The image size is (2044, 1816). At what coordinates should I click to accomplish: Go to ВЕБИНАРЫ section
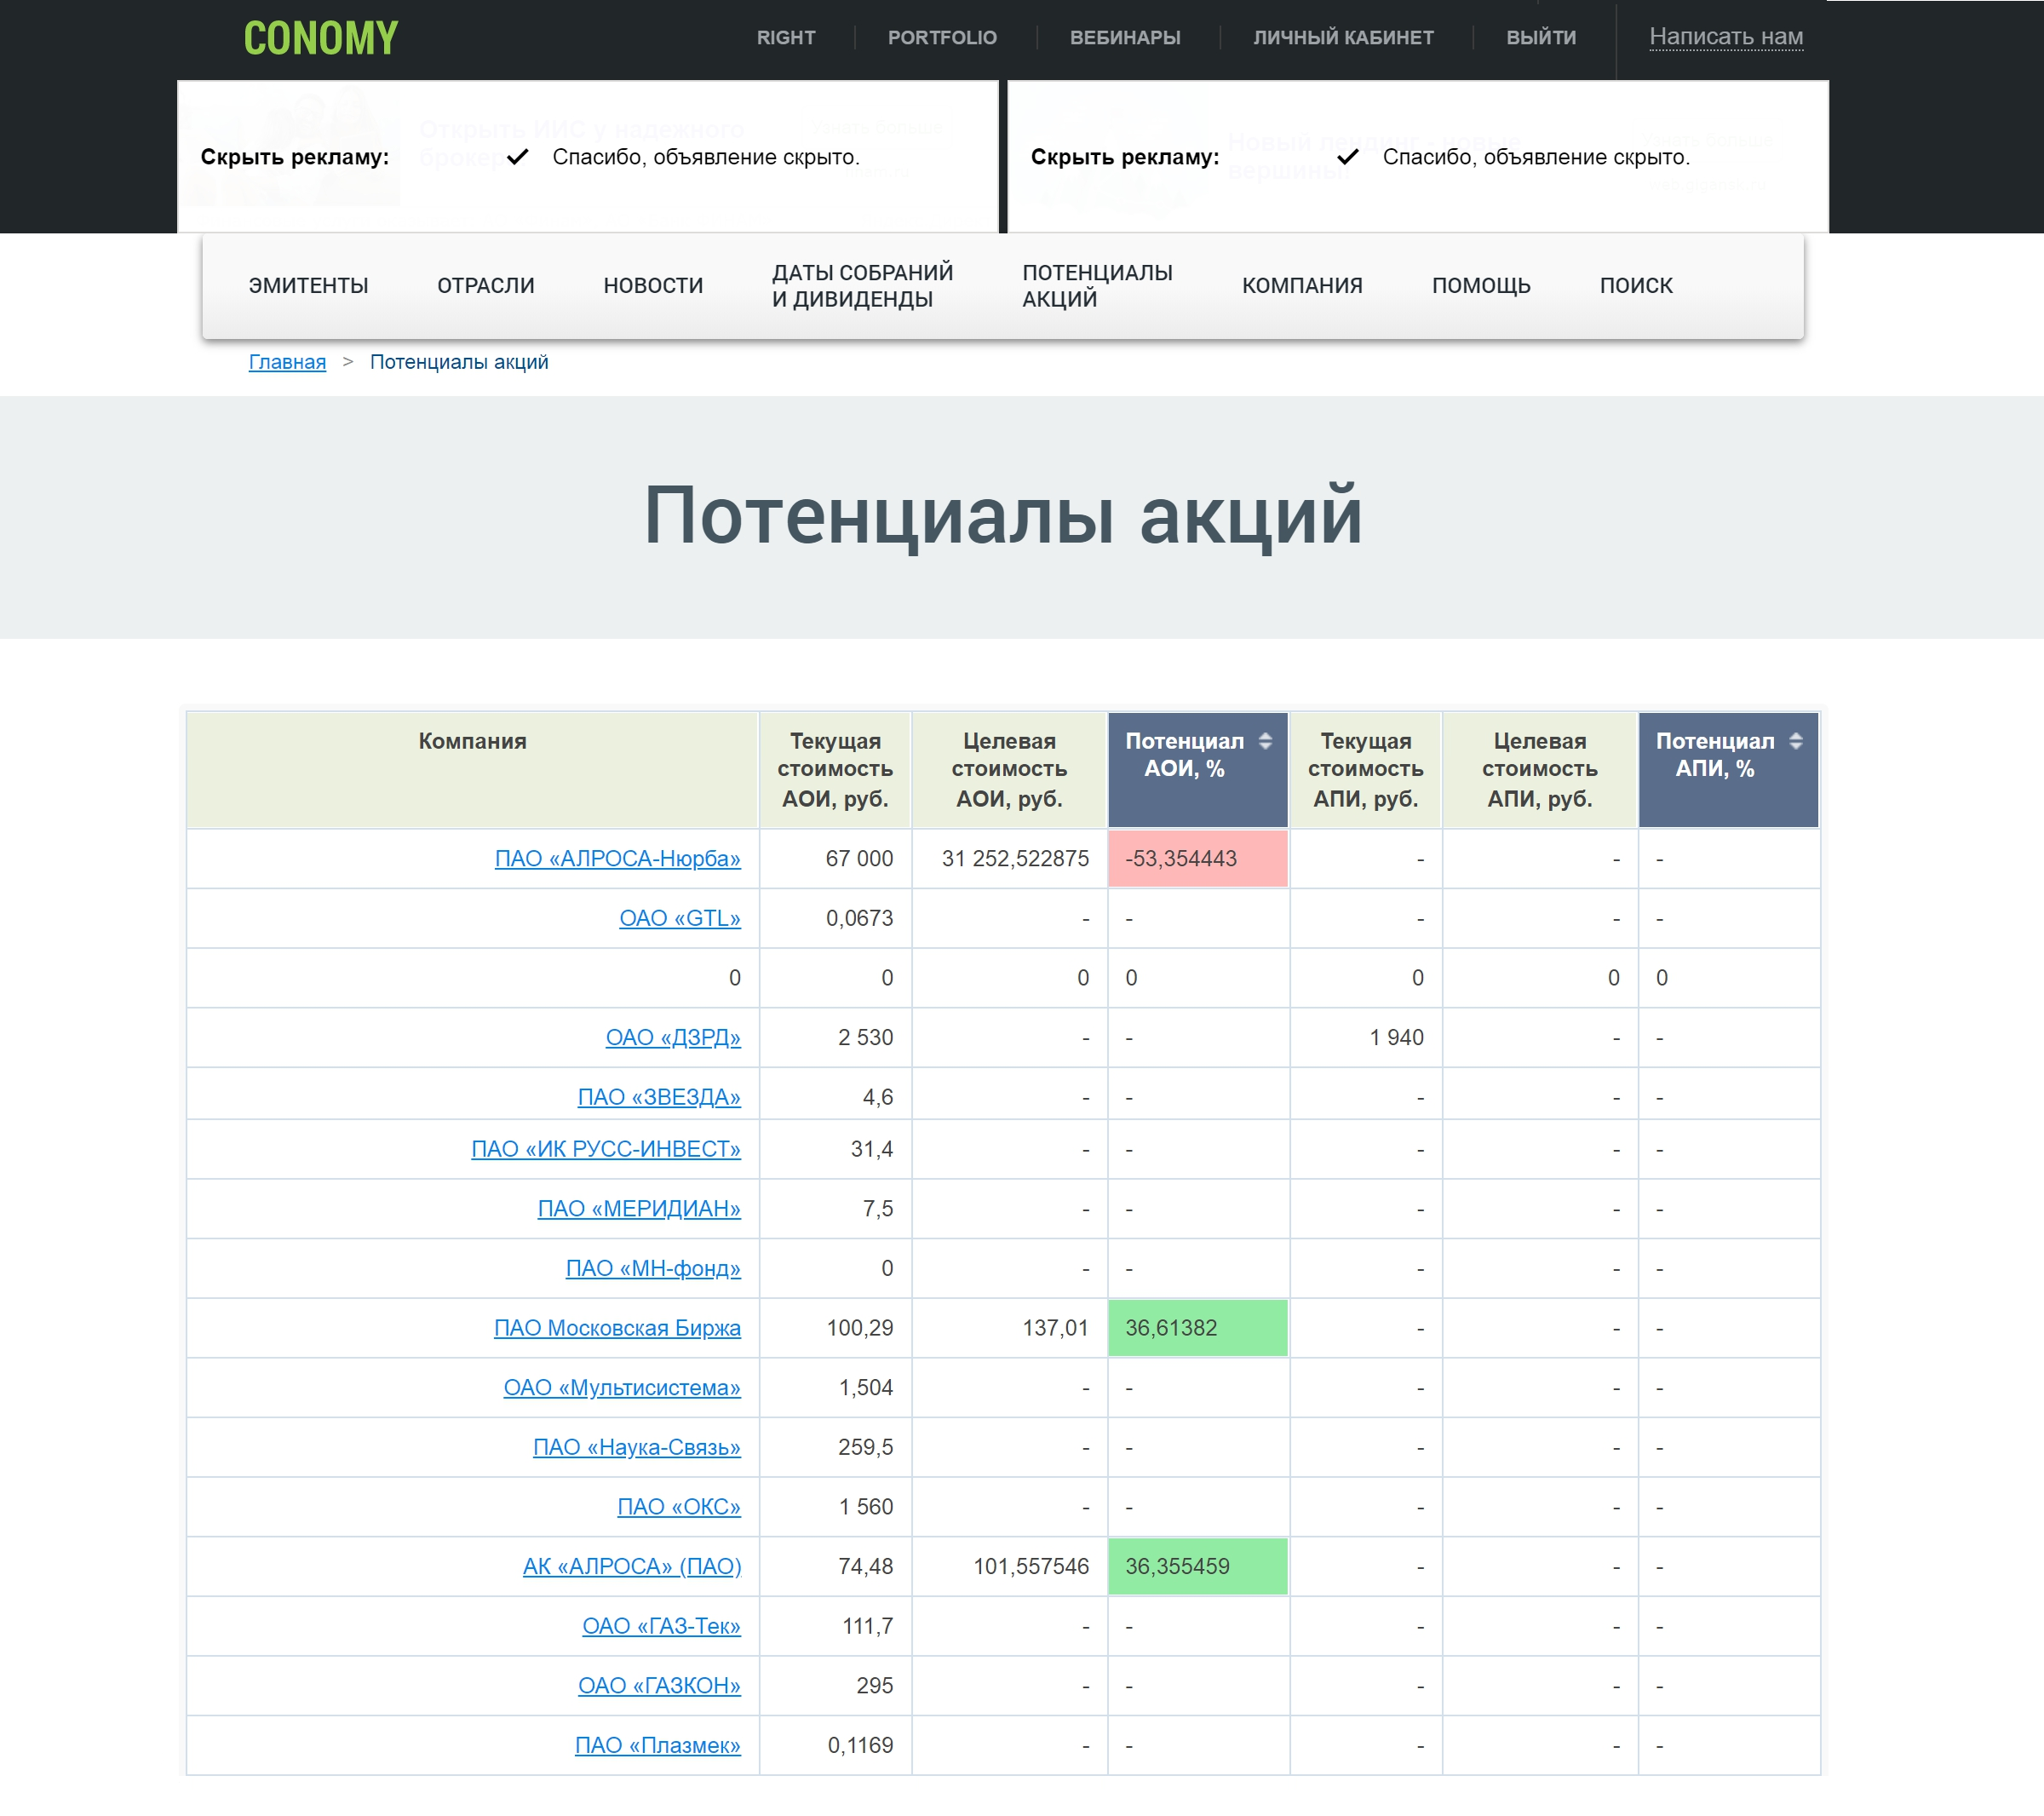tap(1125, 37)
